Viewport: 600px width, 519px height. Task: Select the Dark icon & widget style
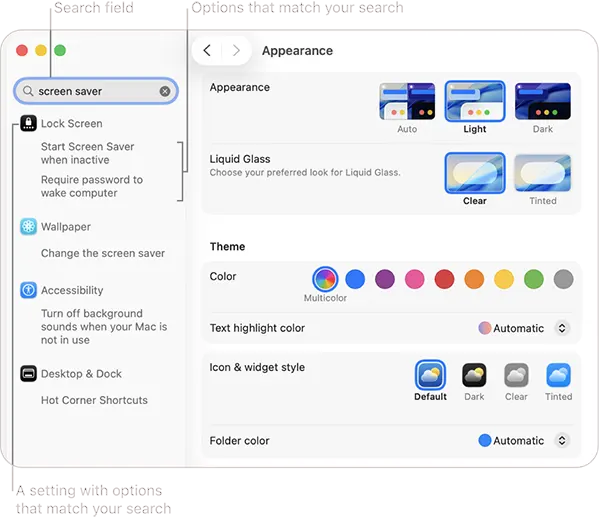coord(474,375)
